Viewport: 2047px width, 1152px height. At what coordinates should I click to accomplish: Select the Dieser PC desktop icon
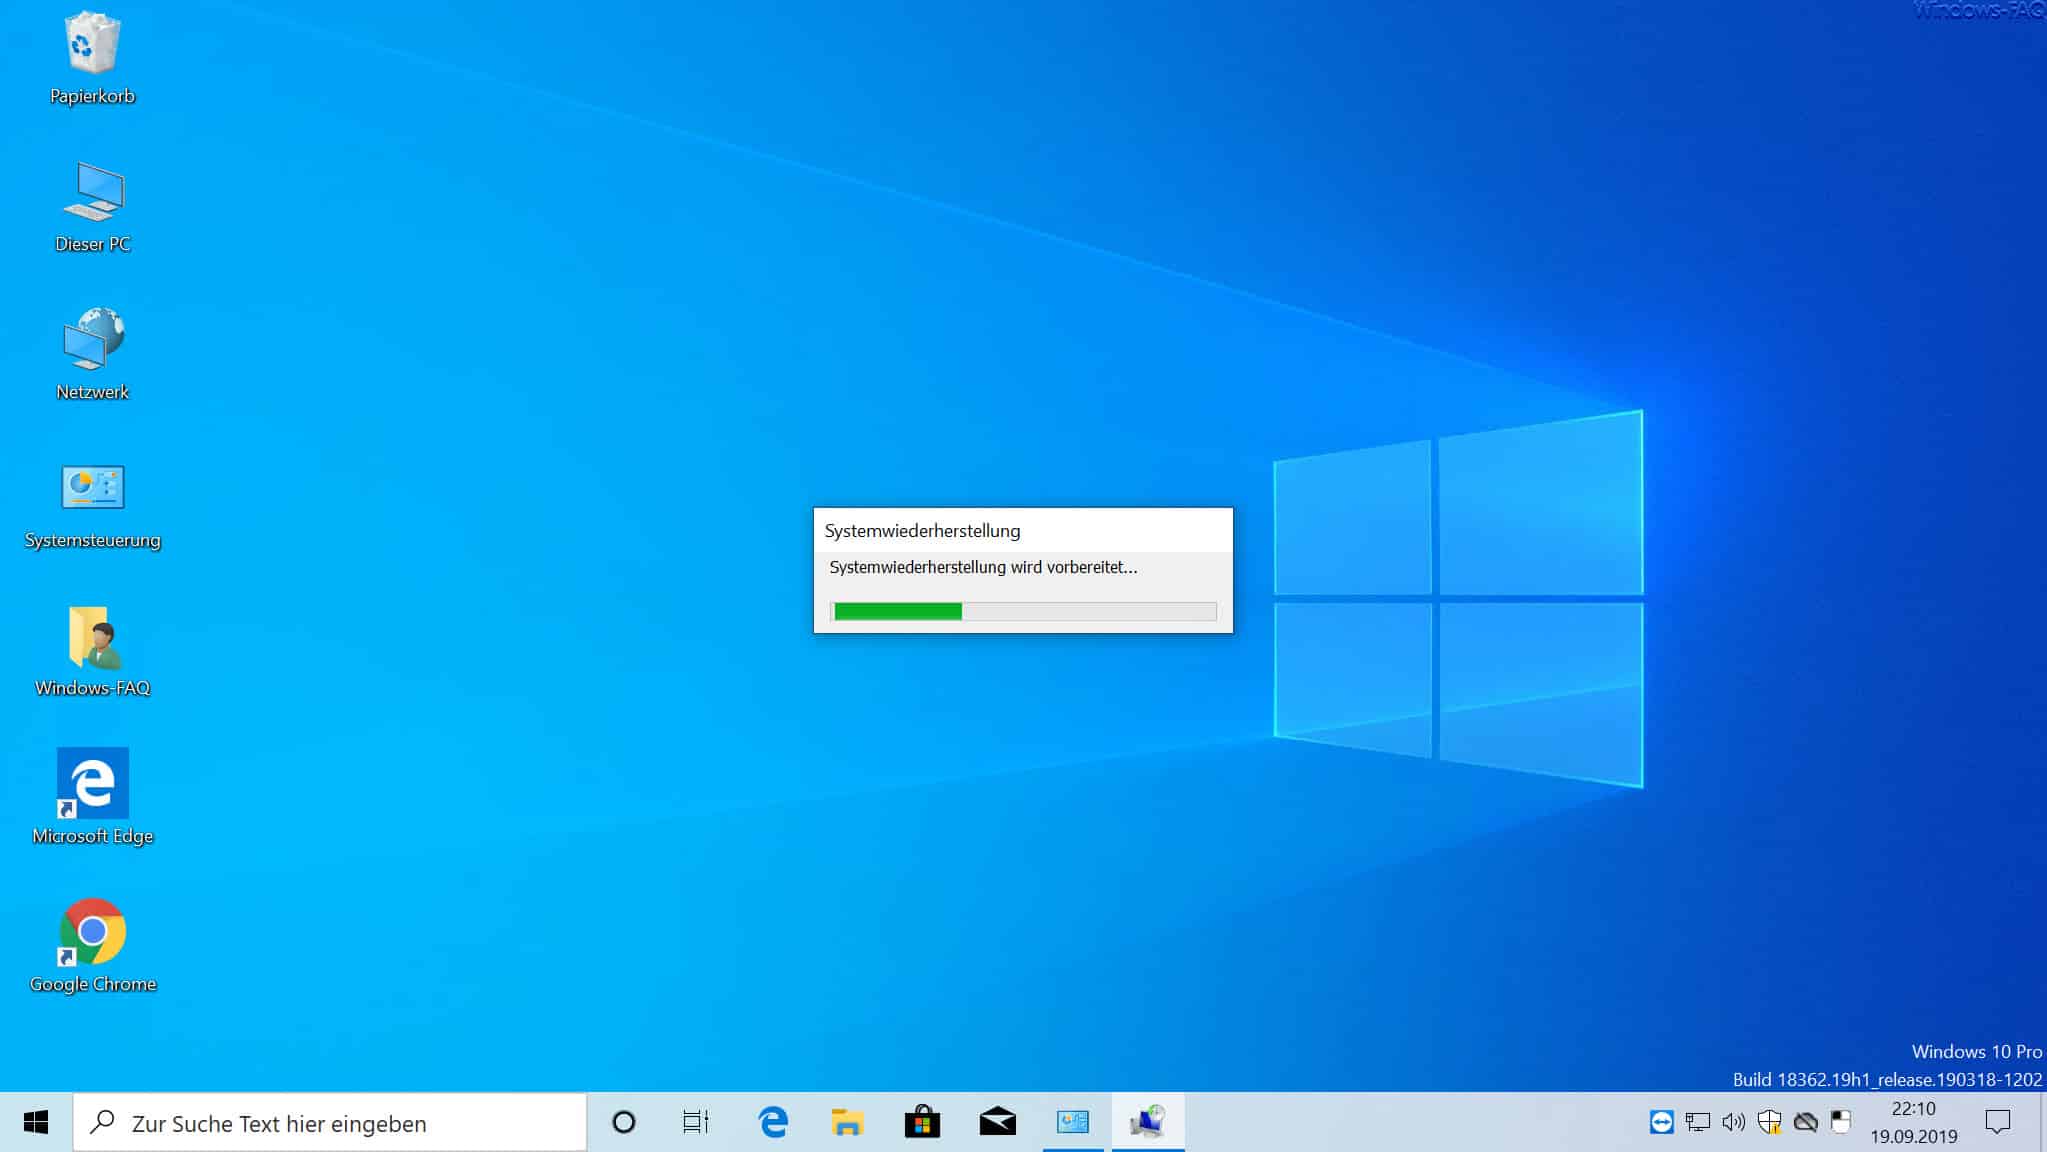[x=92, y=207]
